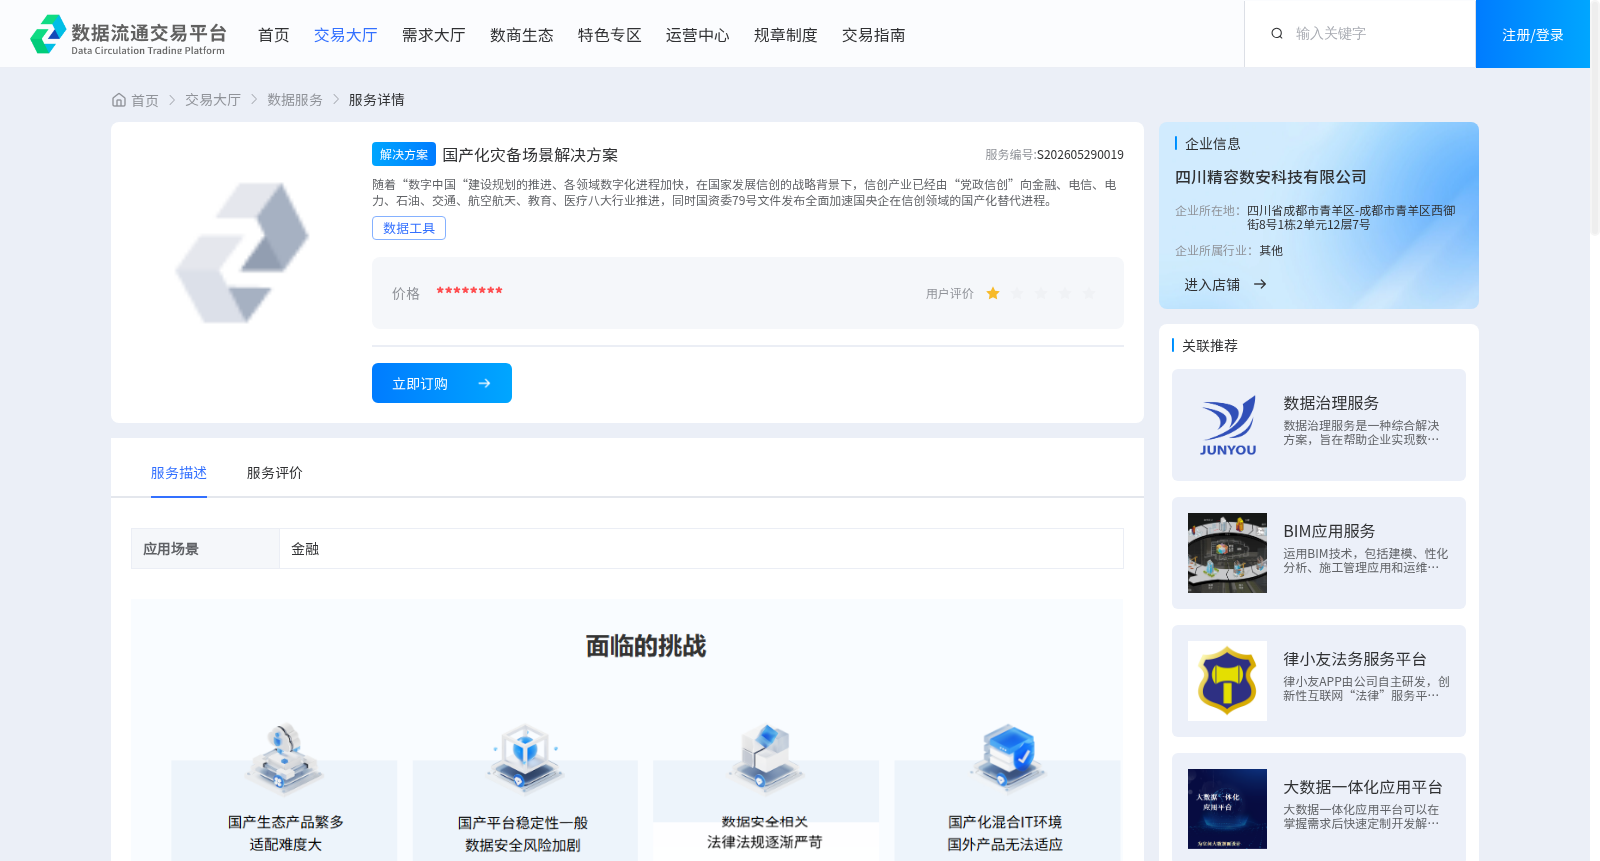Click the 立即订购 button
The height and width of the screenshot is (861, 1600).
442,383
